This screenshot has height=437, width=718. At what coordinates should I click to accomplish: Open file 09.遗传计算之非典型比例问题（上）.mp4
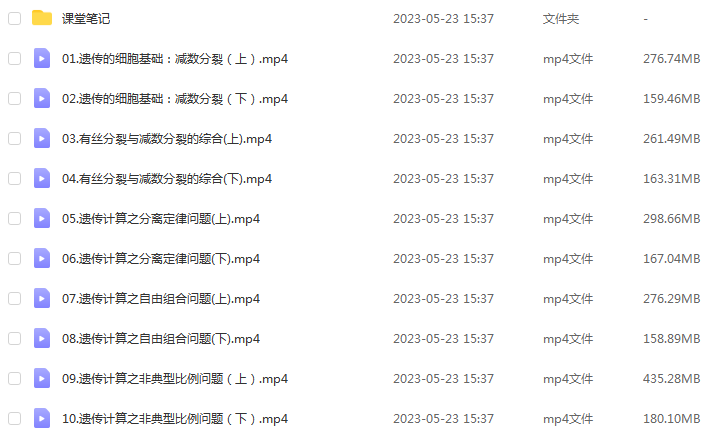(x=175, y=379)
